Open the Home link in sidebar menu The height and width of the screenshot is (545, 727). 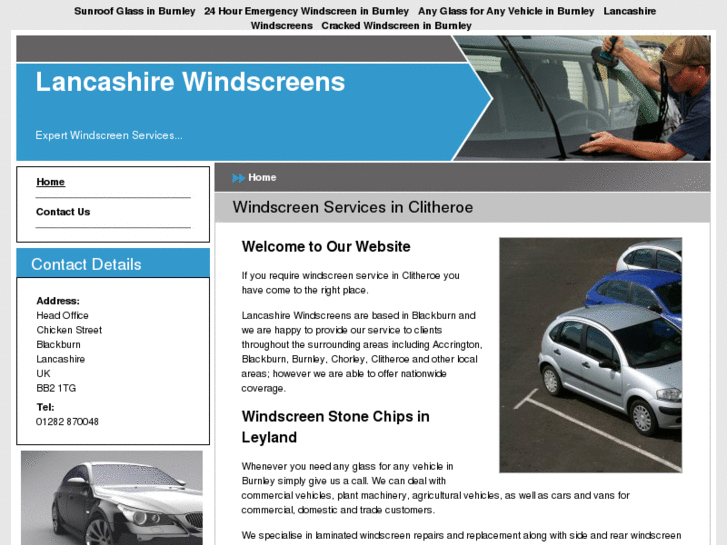[x=51, y=182]
